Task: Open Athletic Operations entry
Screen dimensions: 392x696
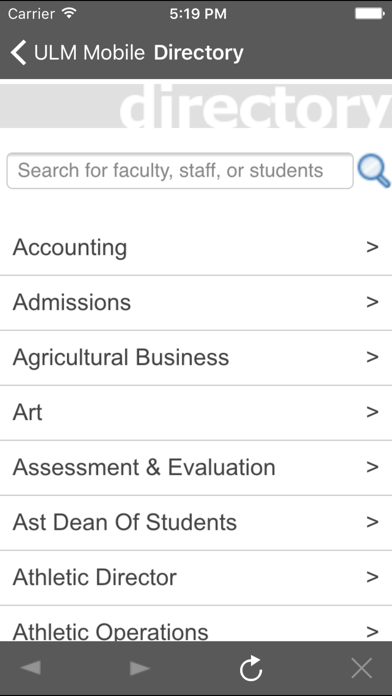Action: pos(196,624)
